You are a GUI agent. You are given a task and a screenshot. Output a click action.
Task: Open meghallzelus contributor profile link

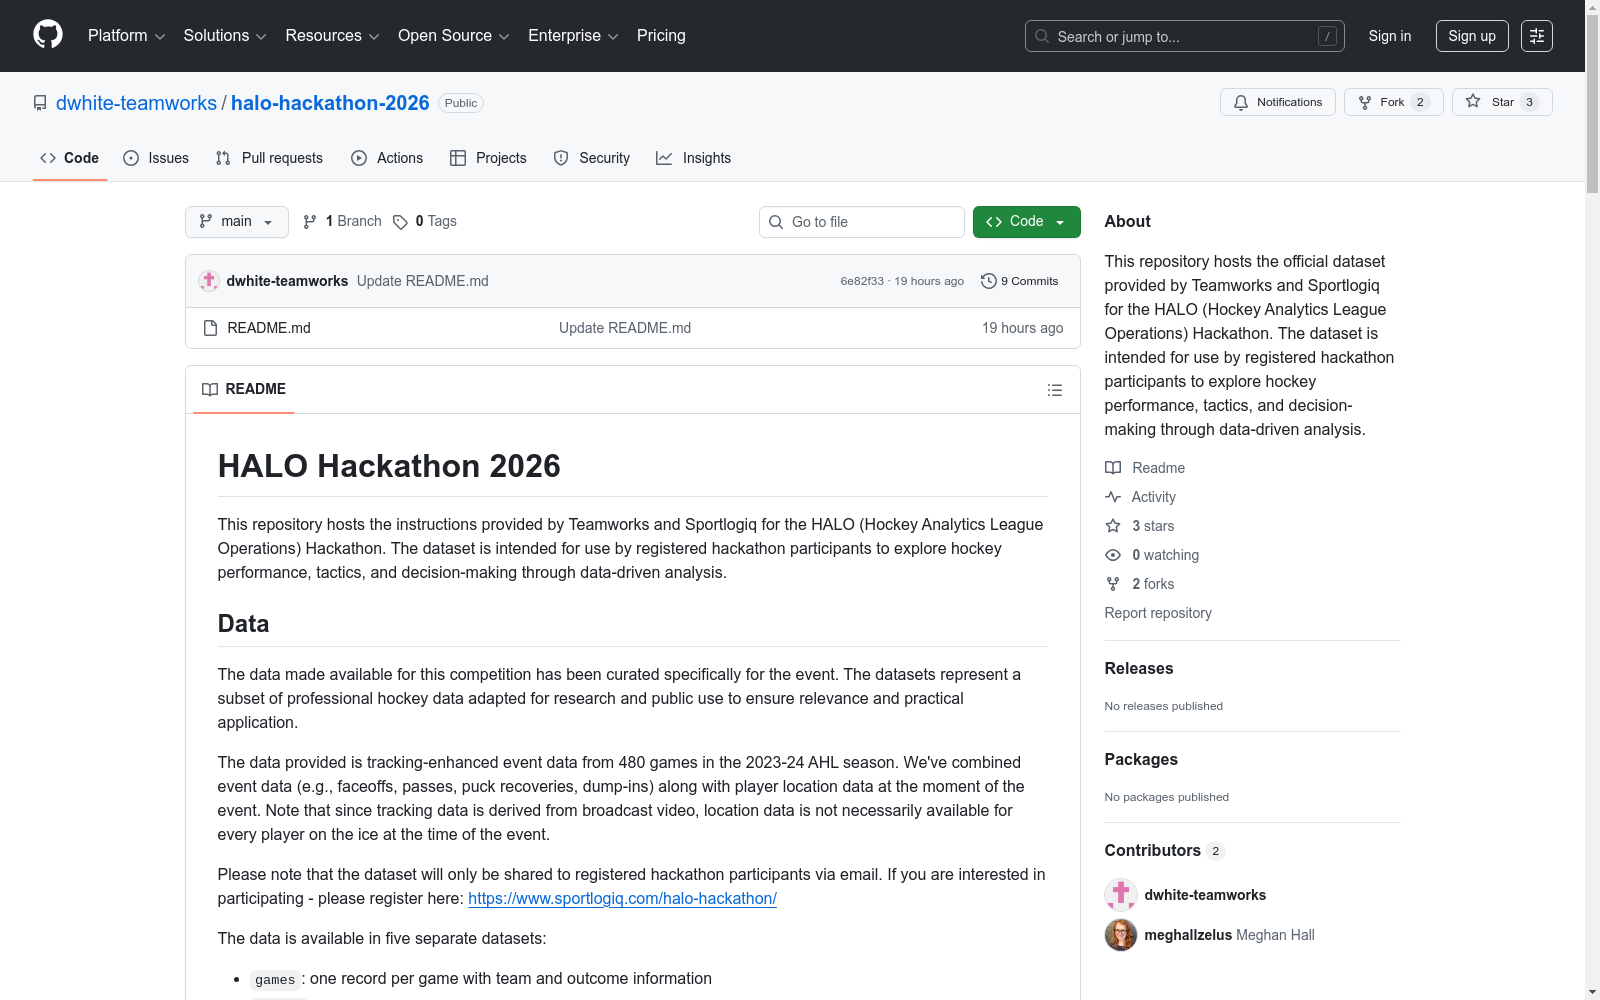1188,935
